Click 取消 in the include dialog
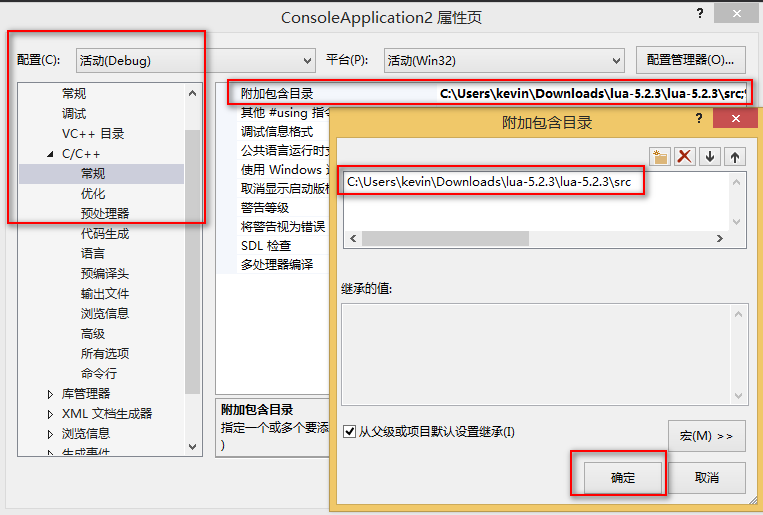 pos(707,478)
